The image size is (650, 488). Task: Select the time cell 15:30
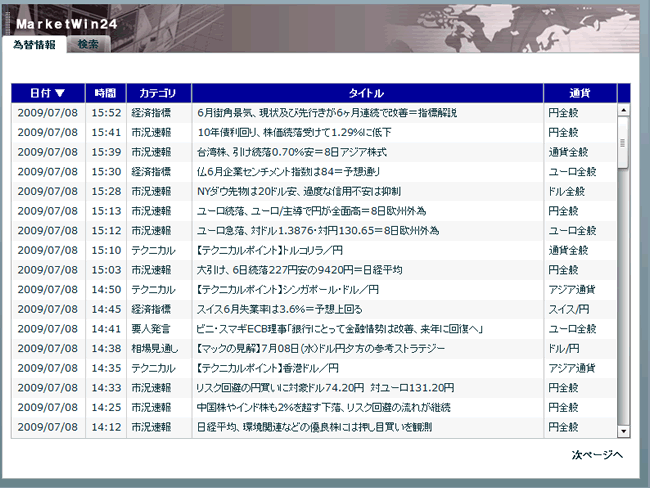[106, 172]
